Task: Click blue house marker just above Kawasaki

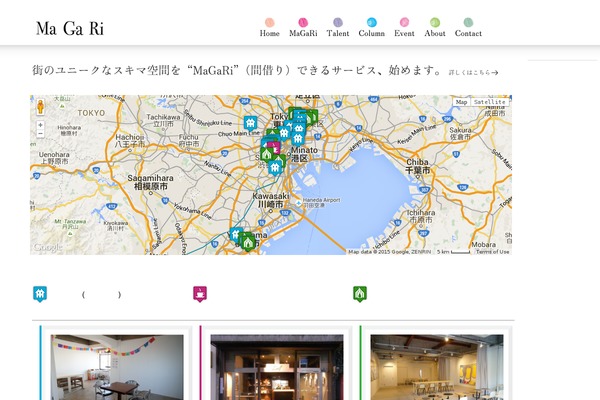Action: 275,168
